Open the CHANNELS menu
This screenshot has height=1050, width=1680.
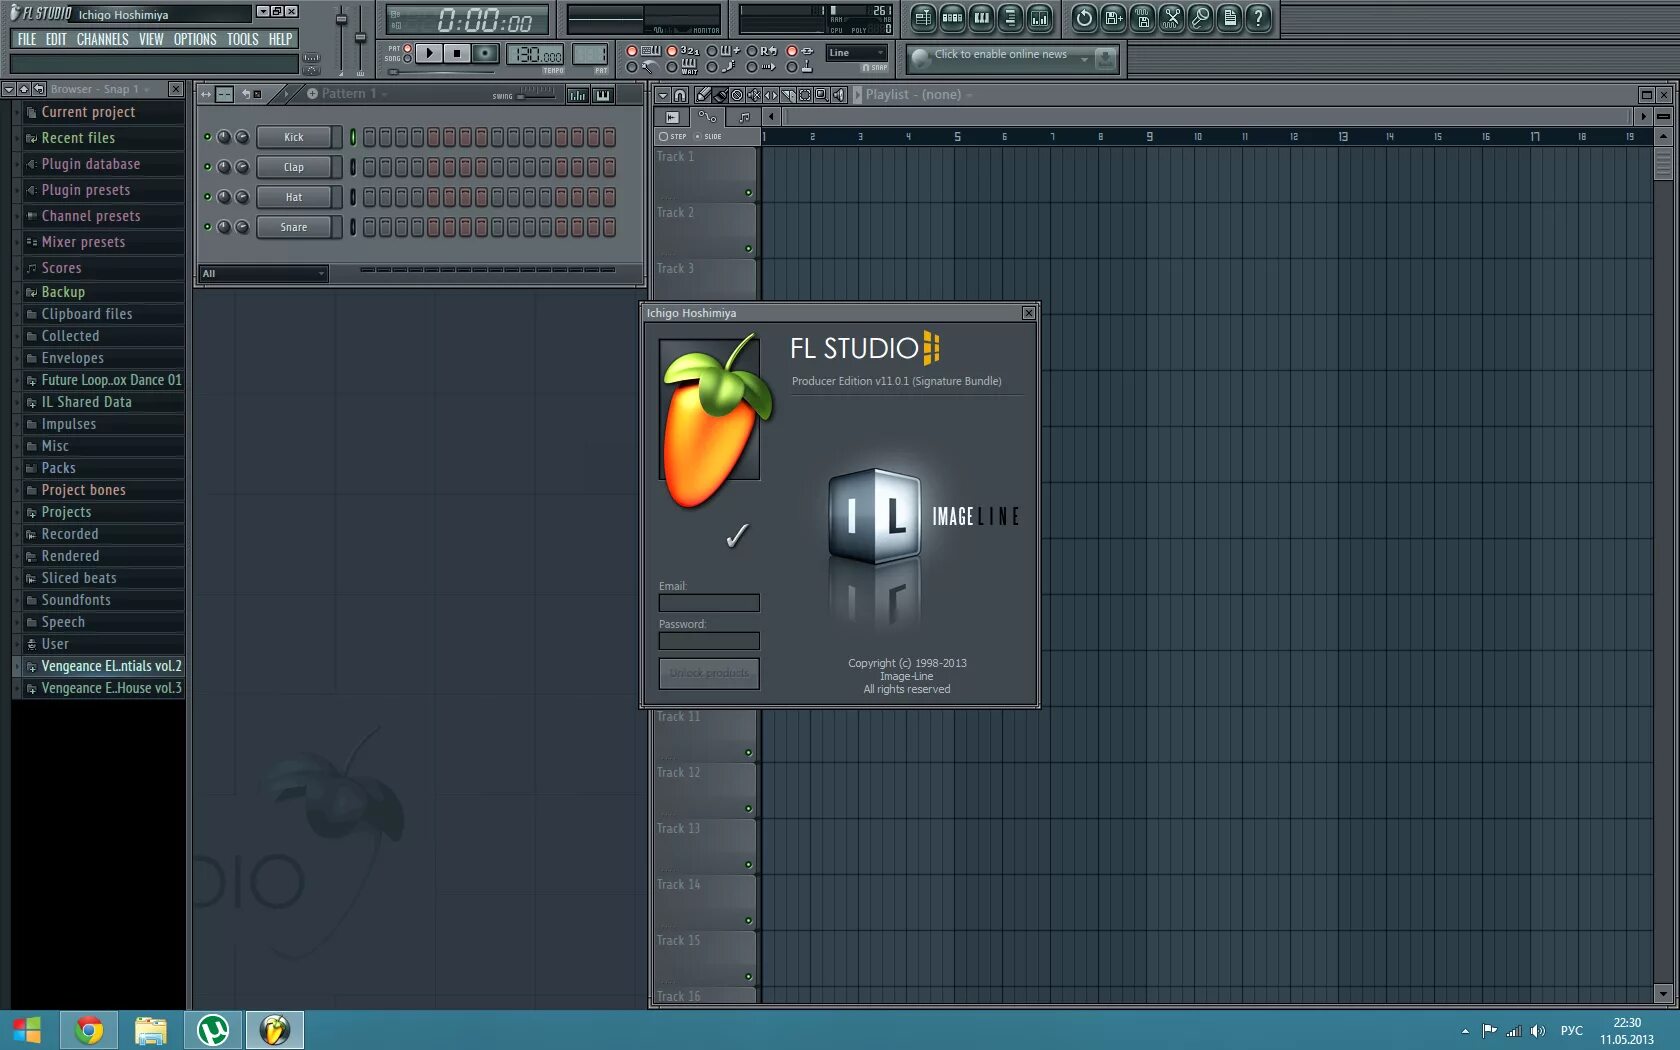(102, 39)
